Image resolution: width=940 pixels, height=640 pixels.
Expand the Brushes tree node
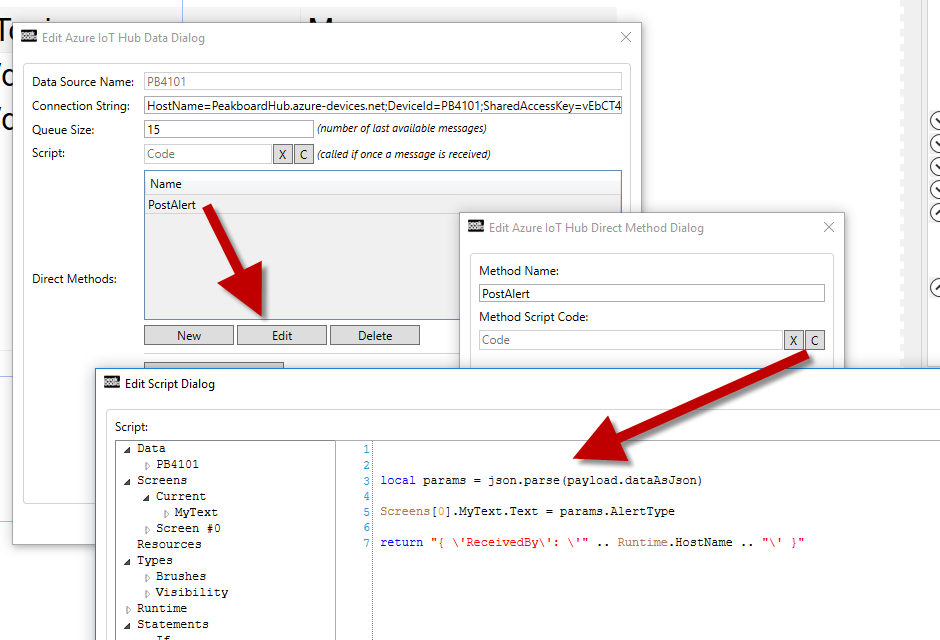147,577
